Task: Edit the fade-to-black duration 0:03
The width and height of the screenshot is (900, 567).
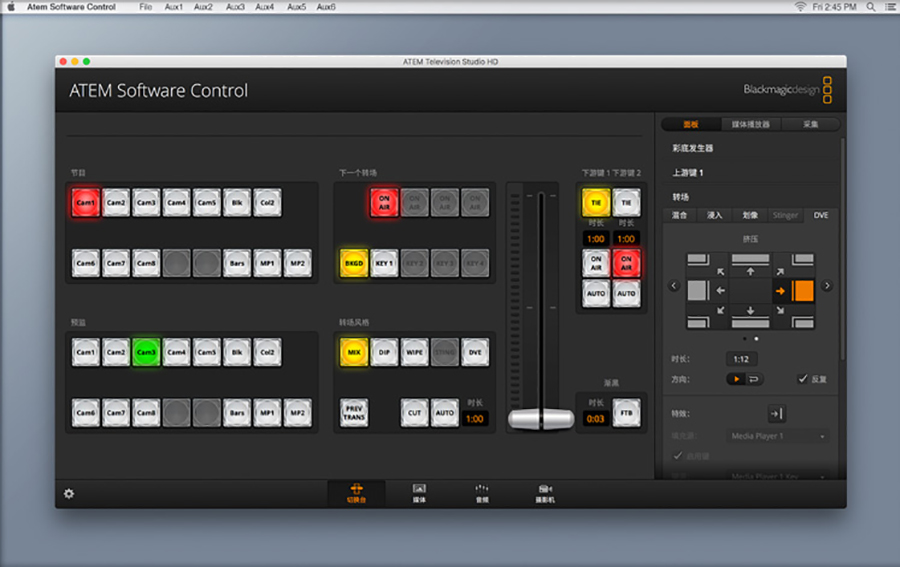Action: coord(595,419)
